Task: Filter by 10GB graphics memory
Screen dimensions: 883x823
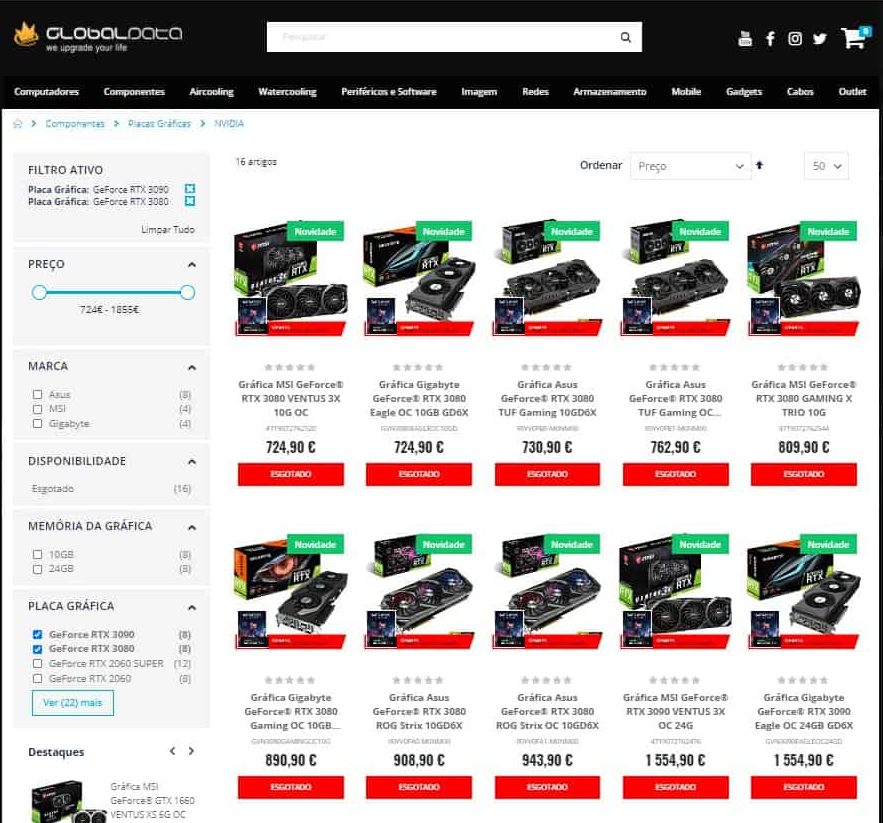Action: click(x=38, y=554)
